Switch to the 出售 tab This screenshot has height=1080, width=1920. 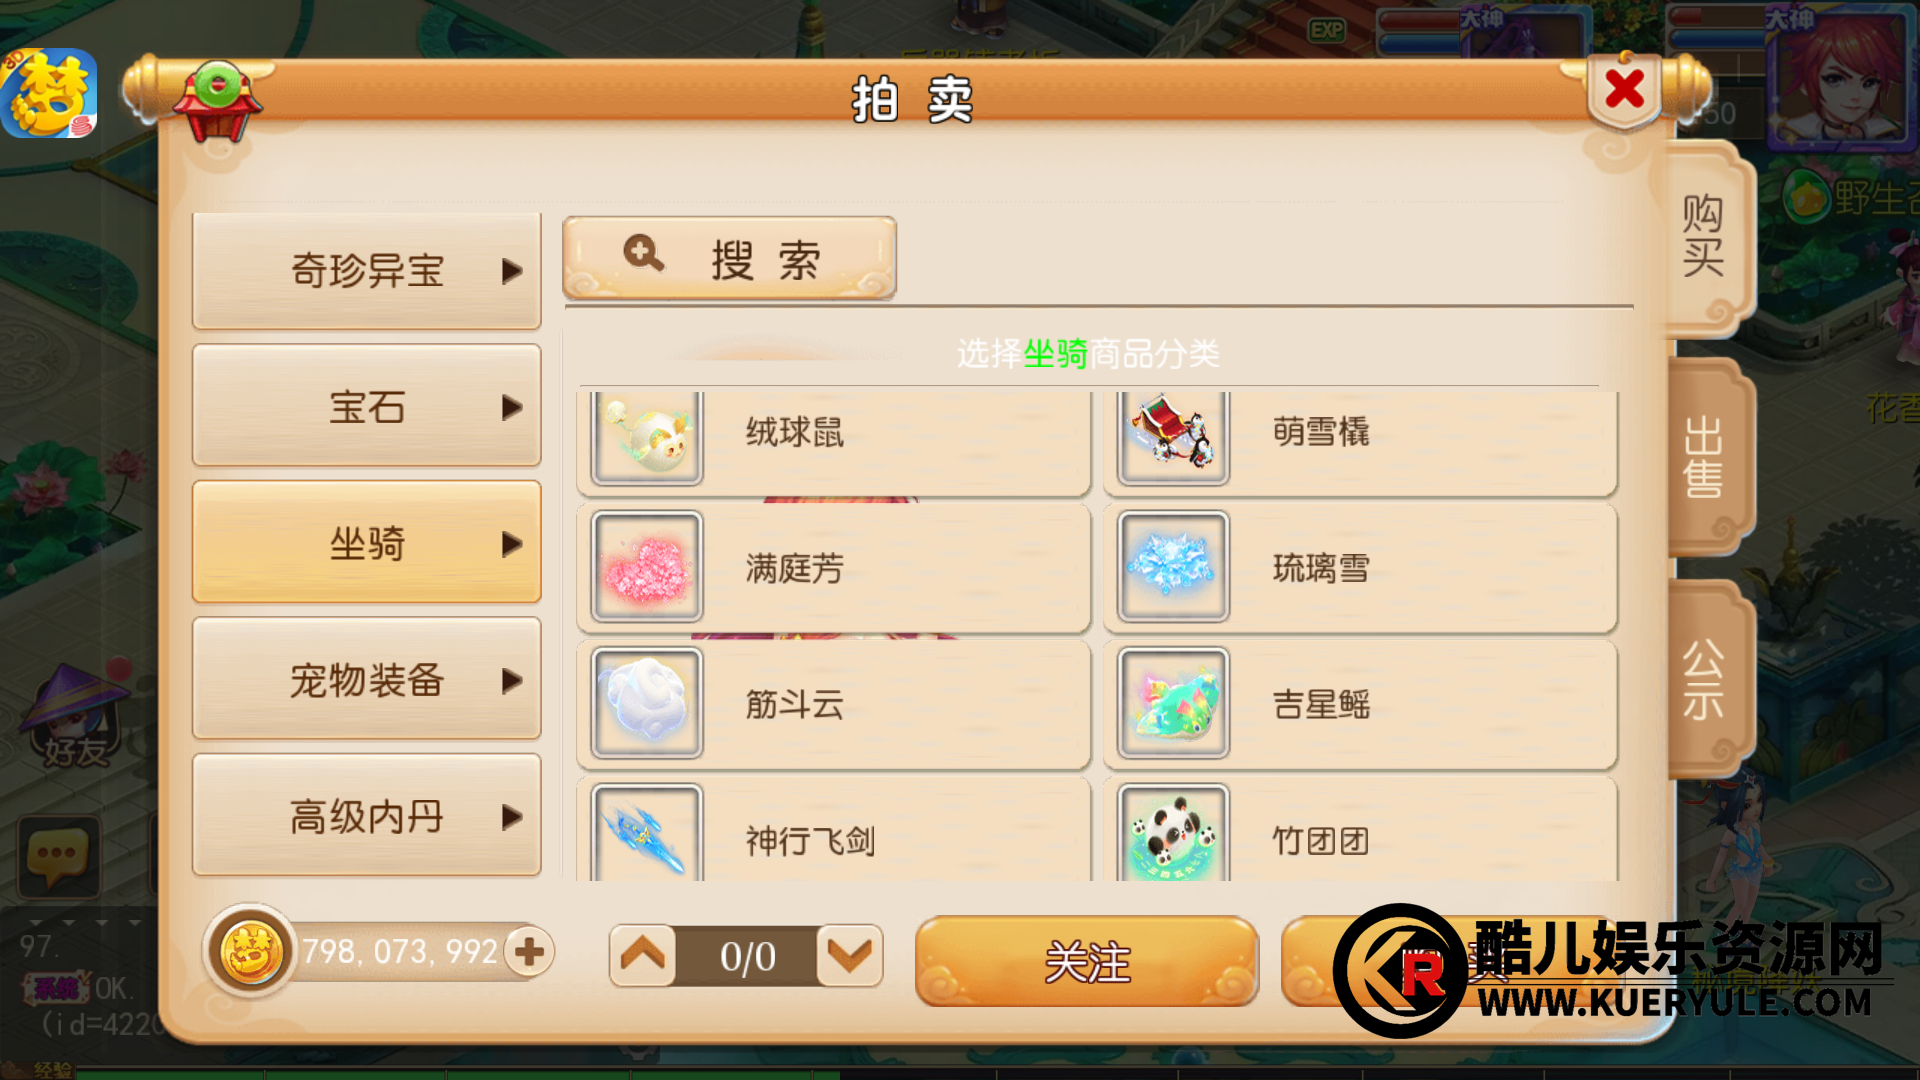(1705, 457)
